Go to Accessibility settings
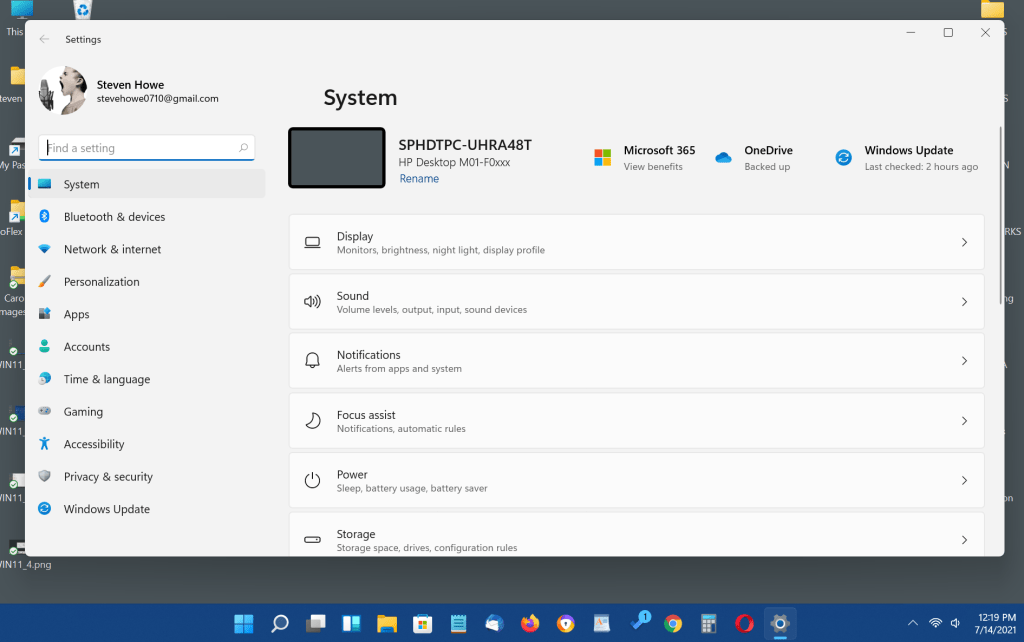Screen dimensions: 1024x642 (94, 444)
